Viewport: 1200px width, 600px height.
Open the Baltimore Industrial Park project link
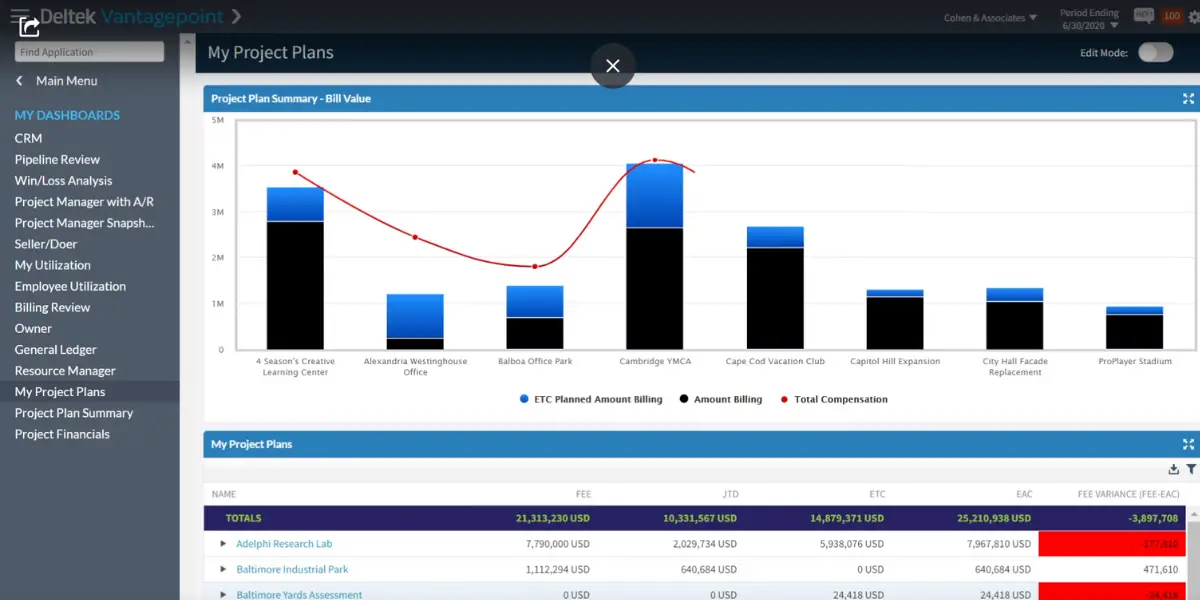[x=292, y=570]
